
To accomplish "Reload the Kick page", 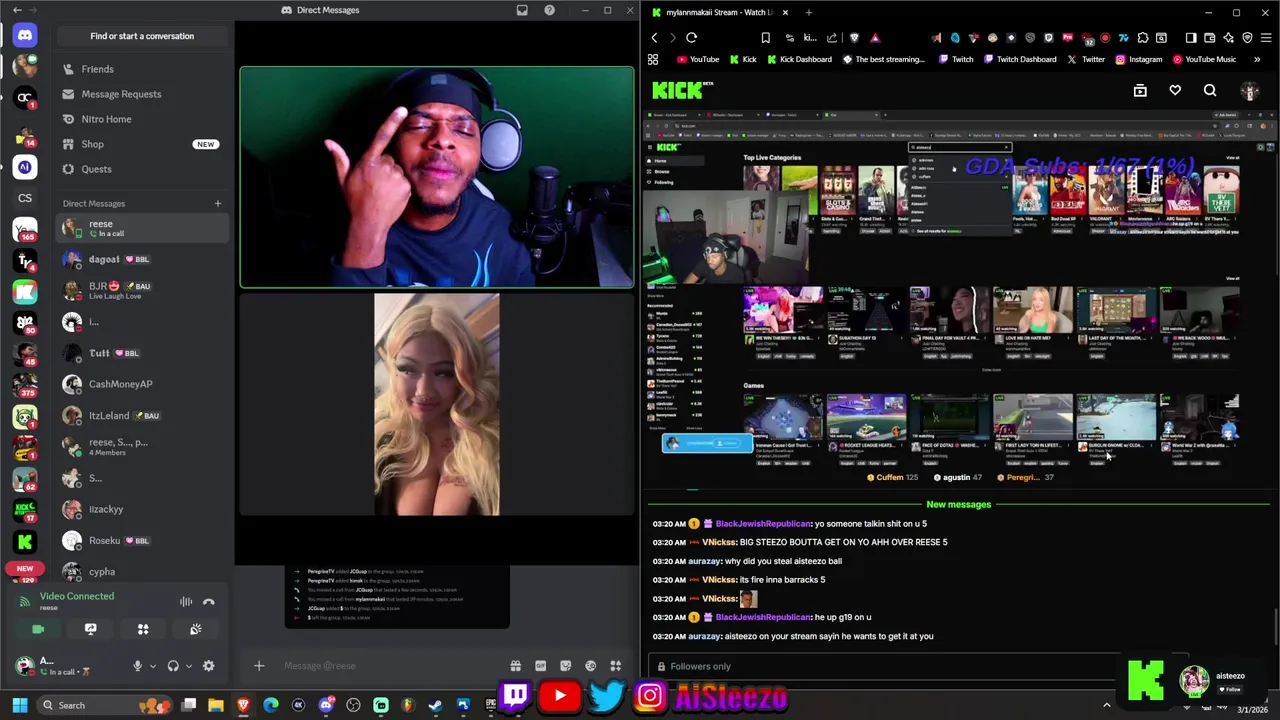I will tap(692, 38).
